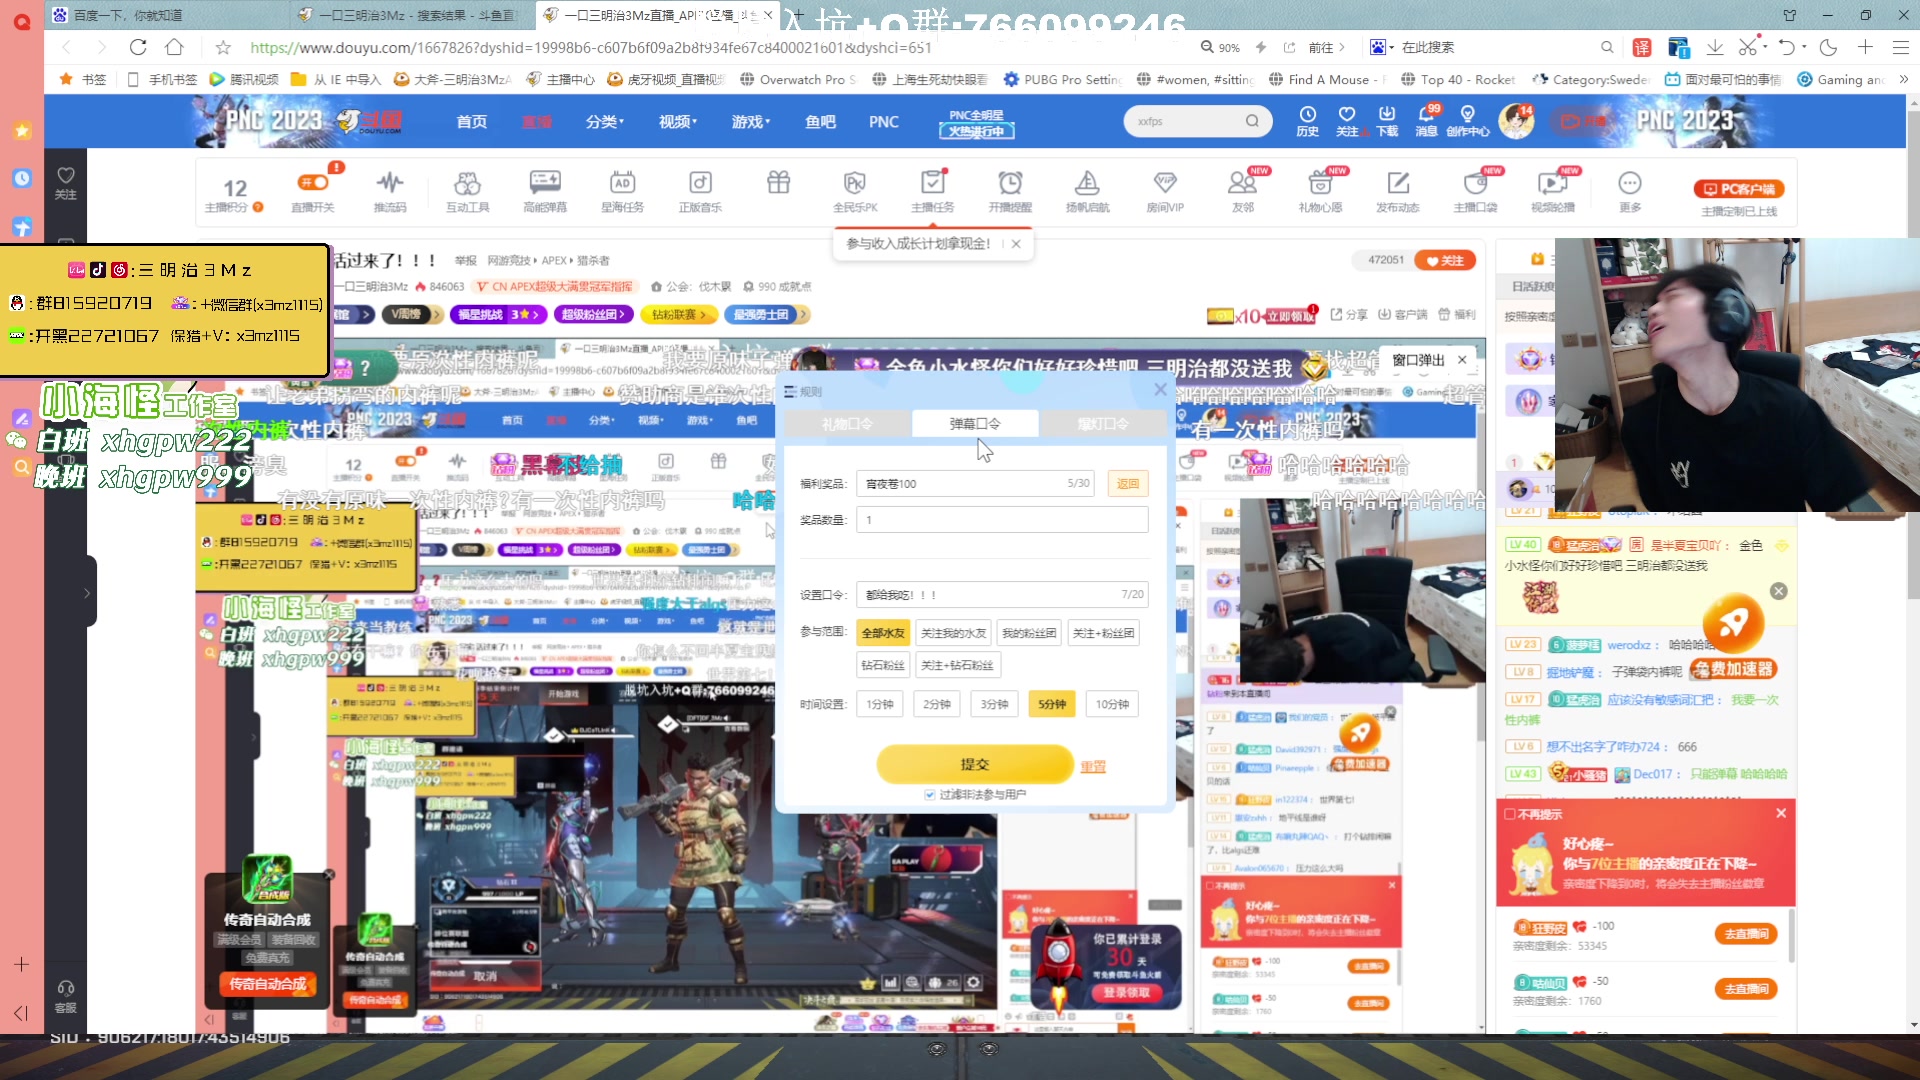Click the 返回 back button

(x=1128, y=484)
